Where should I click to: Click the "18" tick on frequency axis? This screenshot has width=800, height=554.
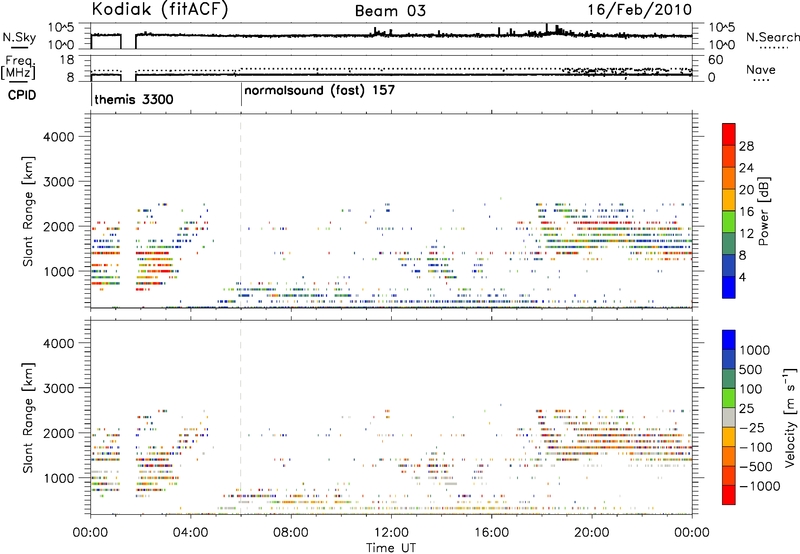click(66, 60)
